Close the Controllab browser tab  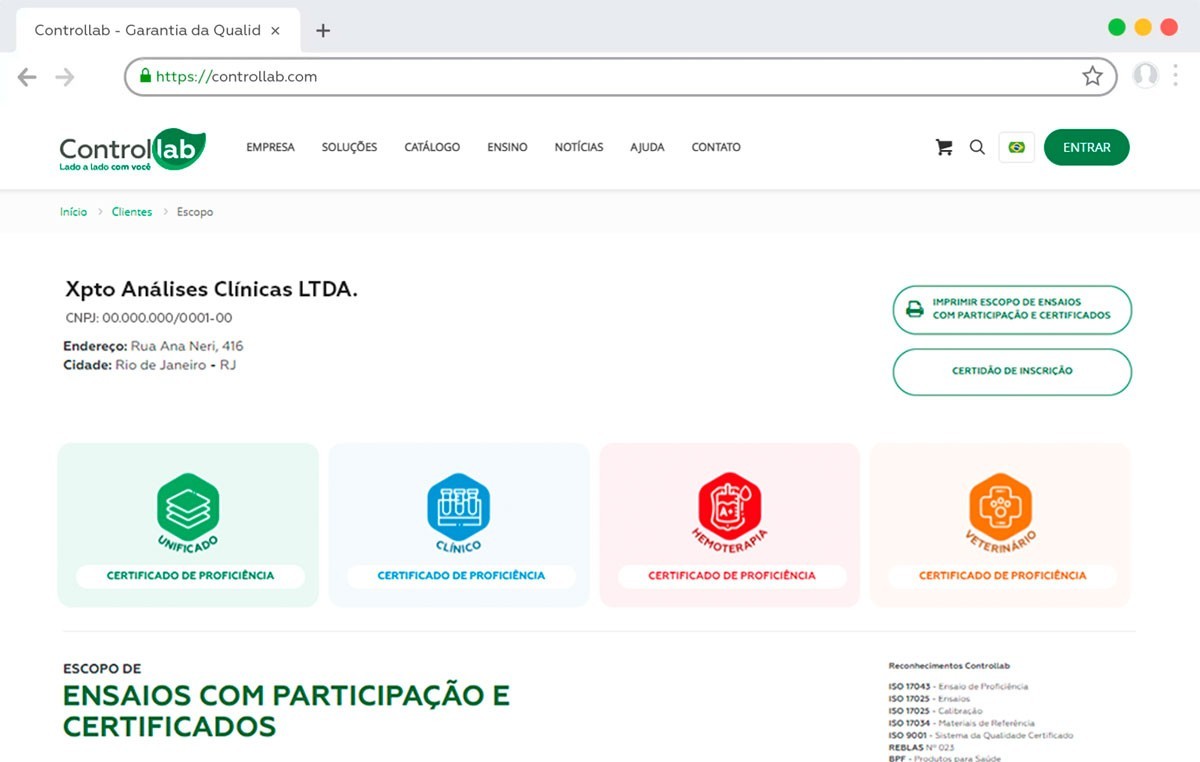(275, 31)
